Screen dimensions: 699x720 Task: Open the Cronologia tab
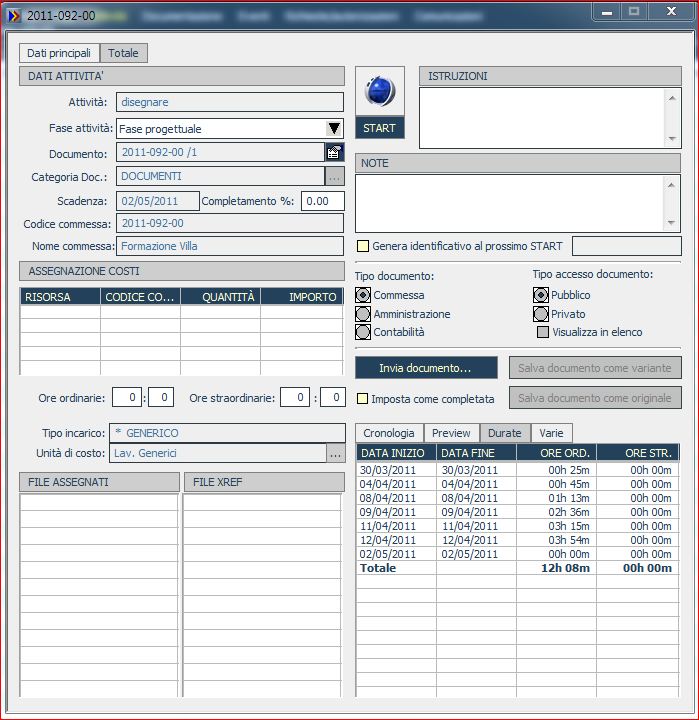point(389,433)
